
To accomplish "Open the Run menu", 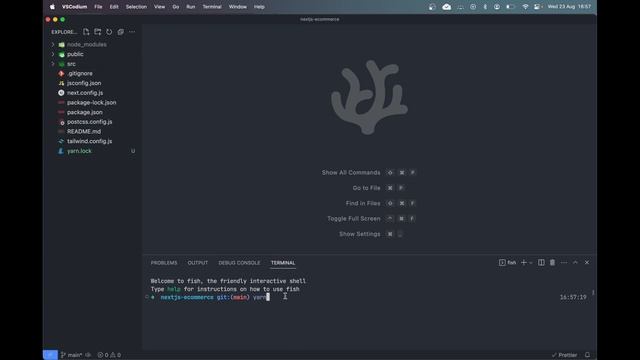I will click(x=191, y=7).
